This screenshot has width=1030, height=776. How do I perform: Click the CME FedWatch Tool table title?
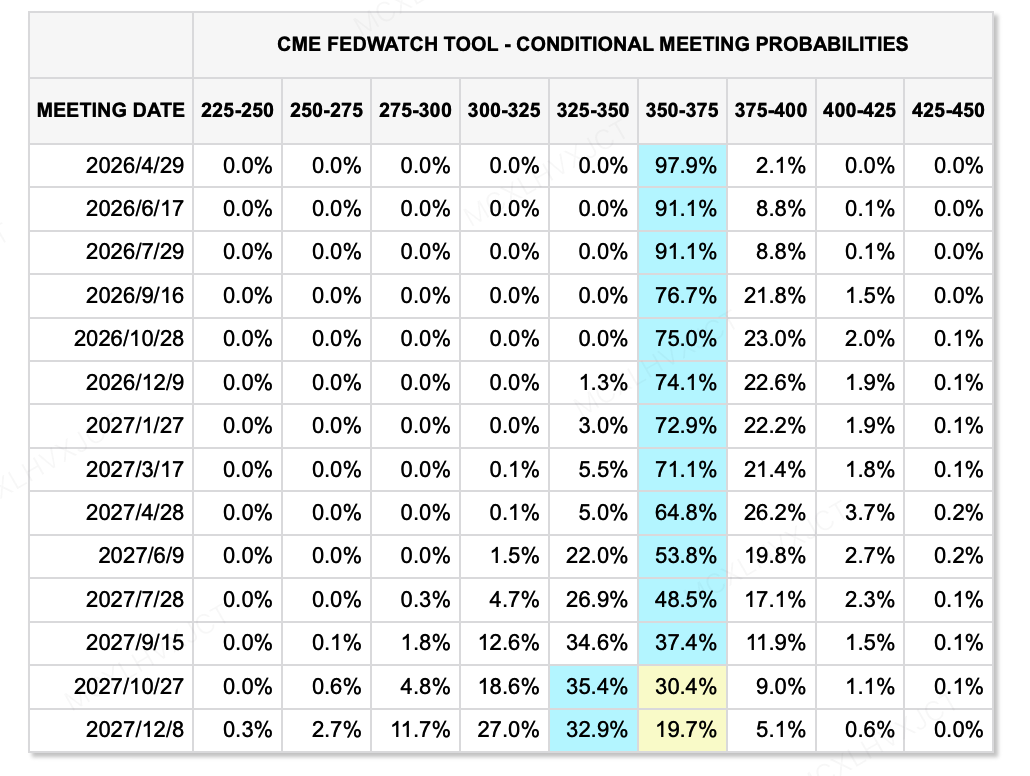pos(593,44)
